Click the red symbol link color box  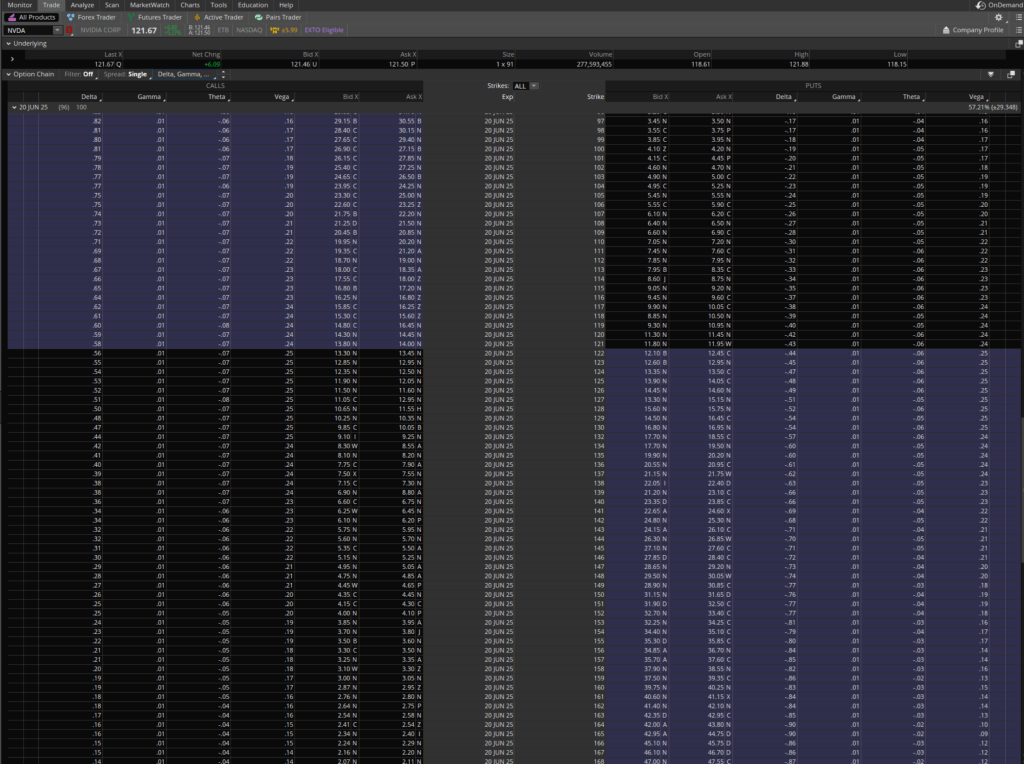pos(70,31)
